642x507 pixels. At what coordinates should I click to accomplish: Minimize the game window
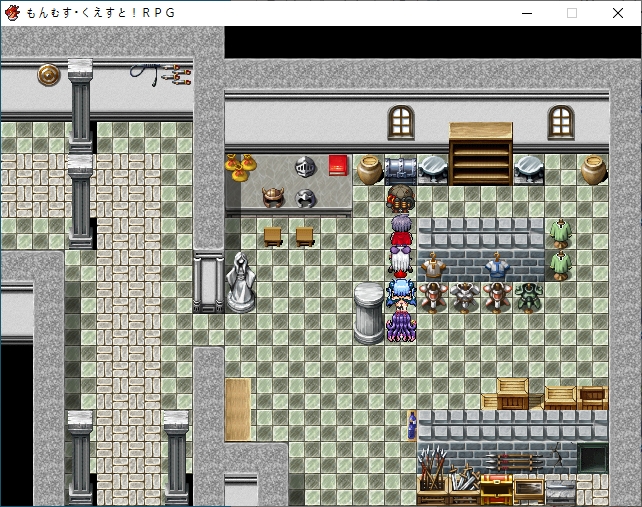tap(527, 13)
